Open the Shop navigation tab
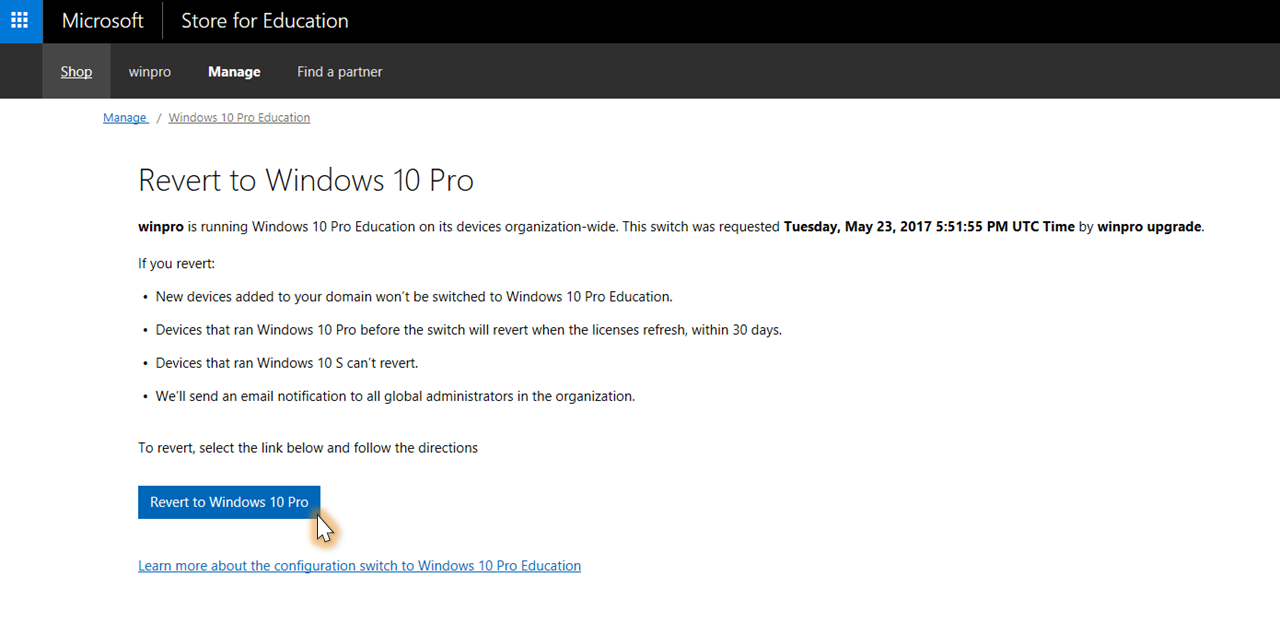 coord(76,72)
